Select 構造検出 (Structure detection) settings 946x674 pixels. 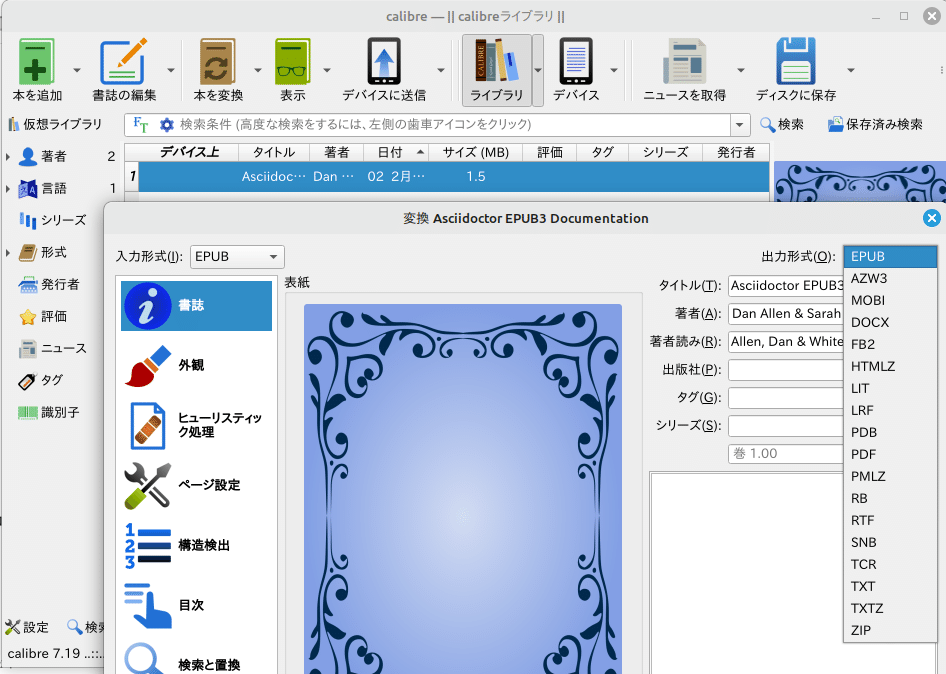pos(195,544)
